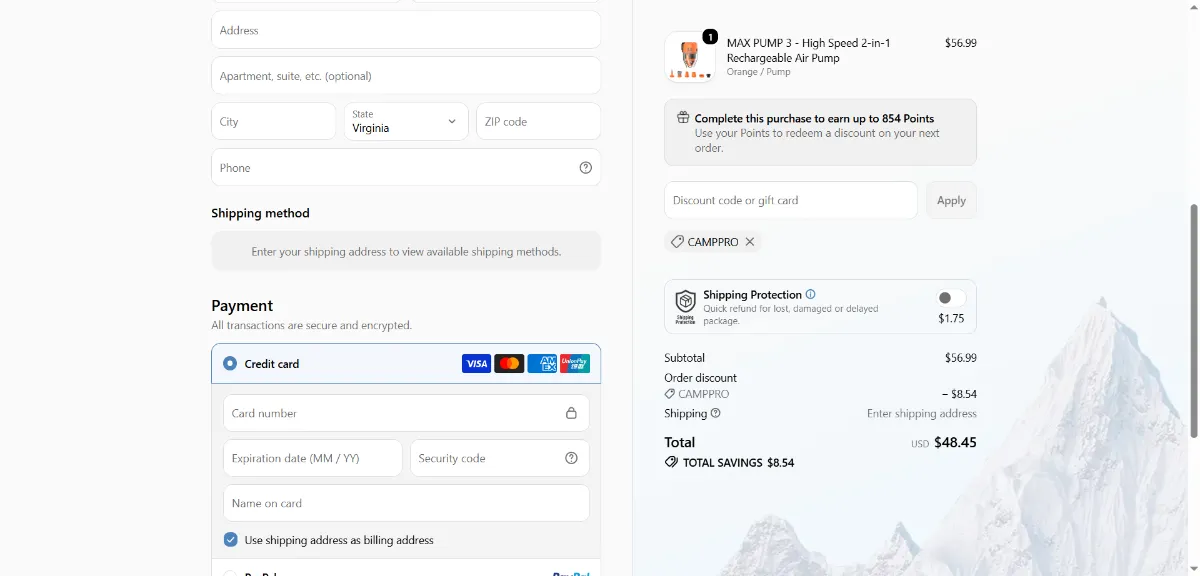Click the TOTAL SAVINGS $8.54 text
Image resolution: width=1200 pixels, height=576 pixels.
[x=738, y=463]
